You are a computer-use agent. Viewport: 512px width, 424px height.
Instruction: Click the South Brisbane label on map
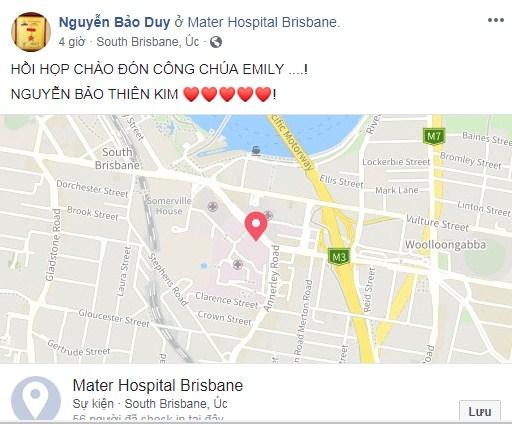pos(117,158)
